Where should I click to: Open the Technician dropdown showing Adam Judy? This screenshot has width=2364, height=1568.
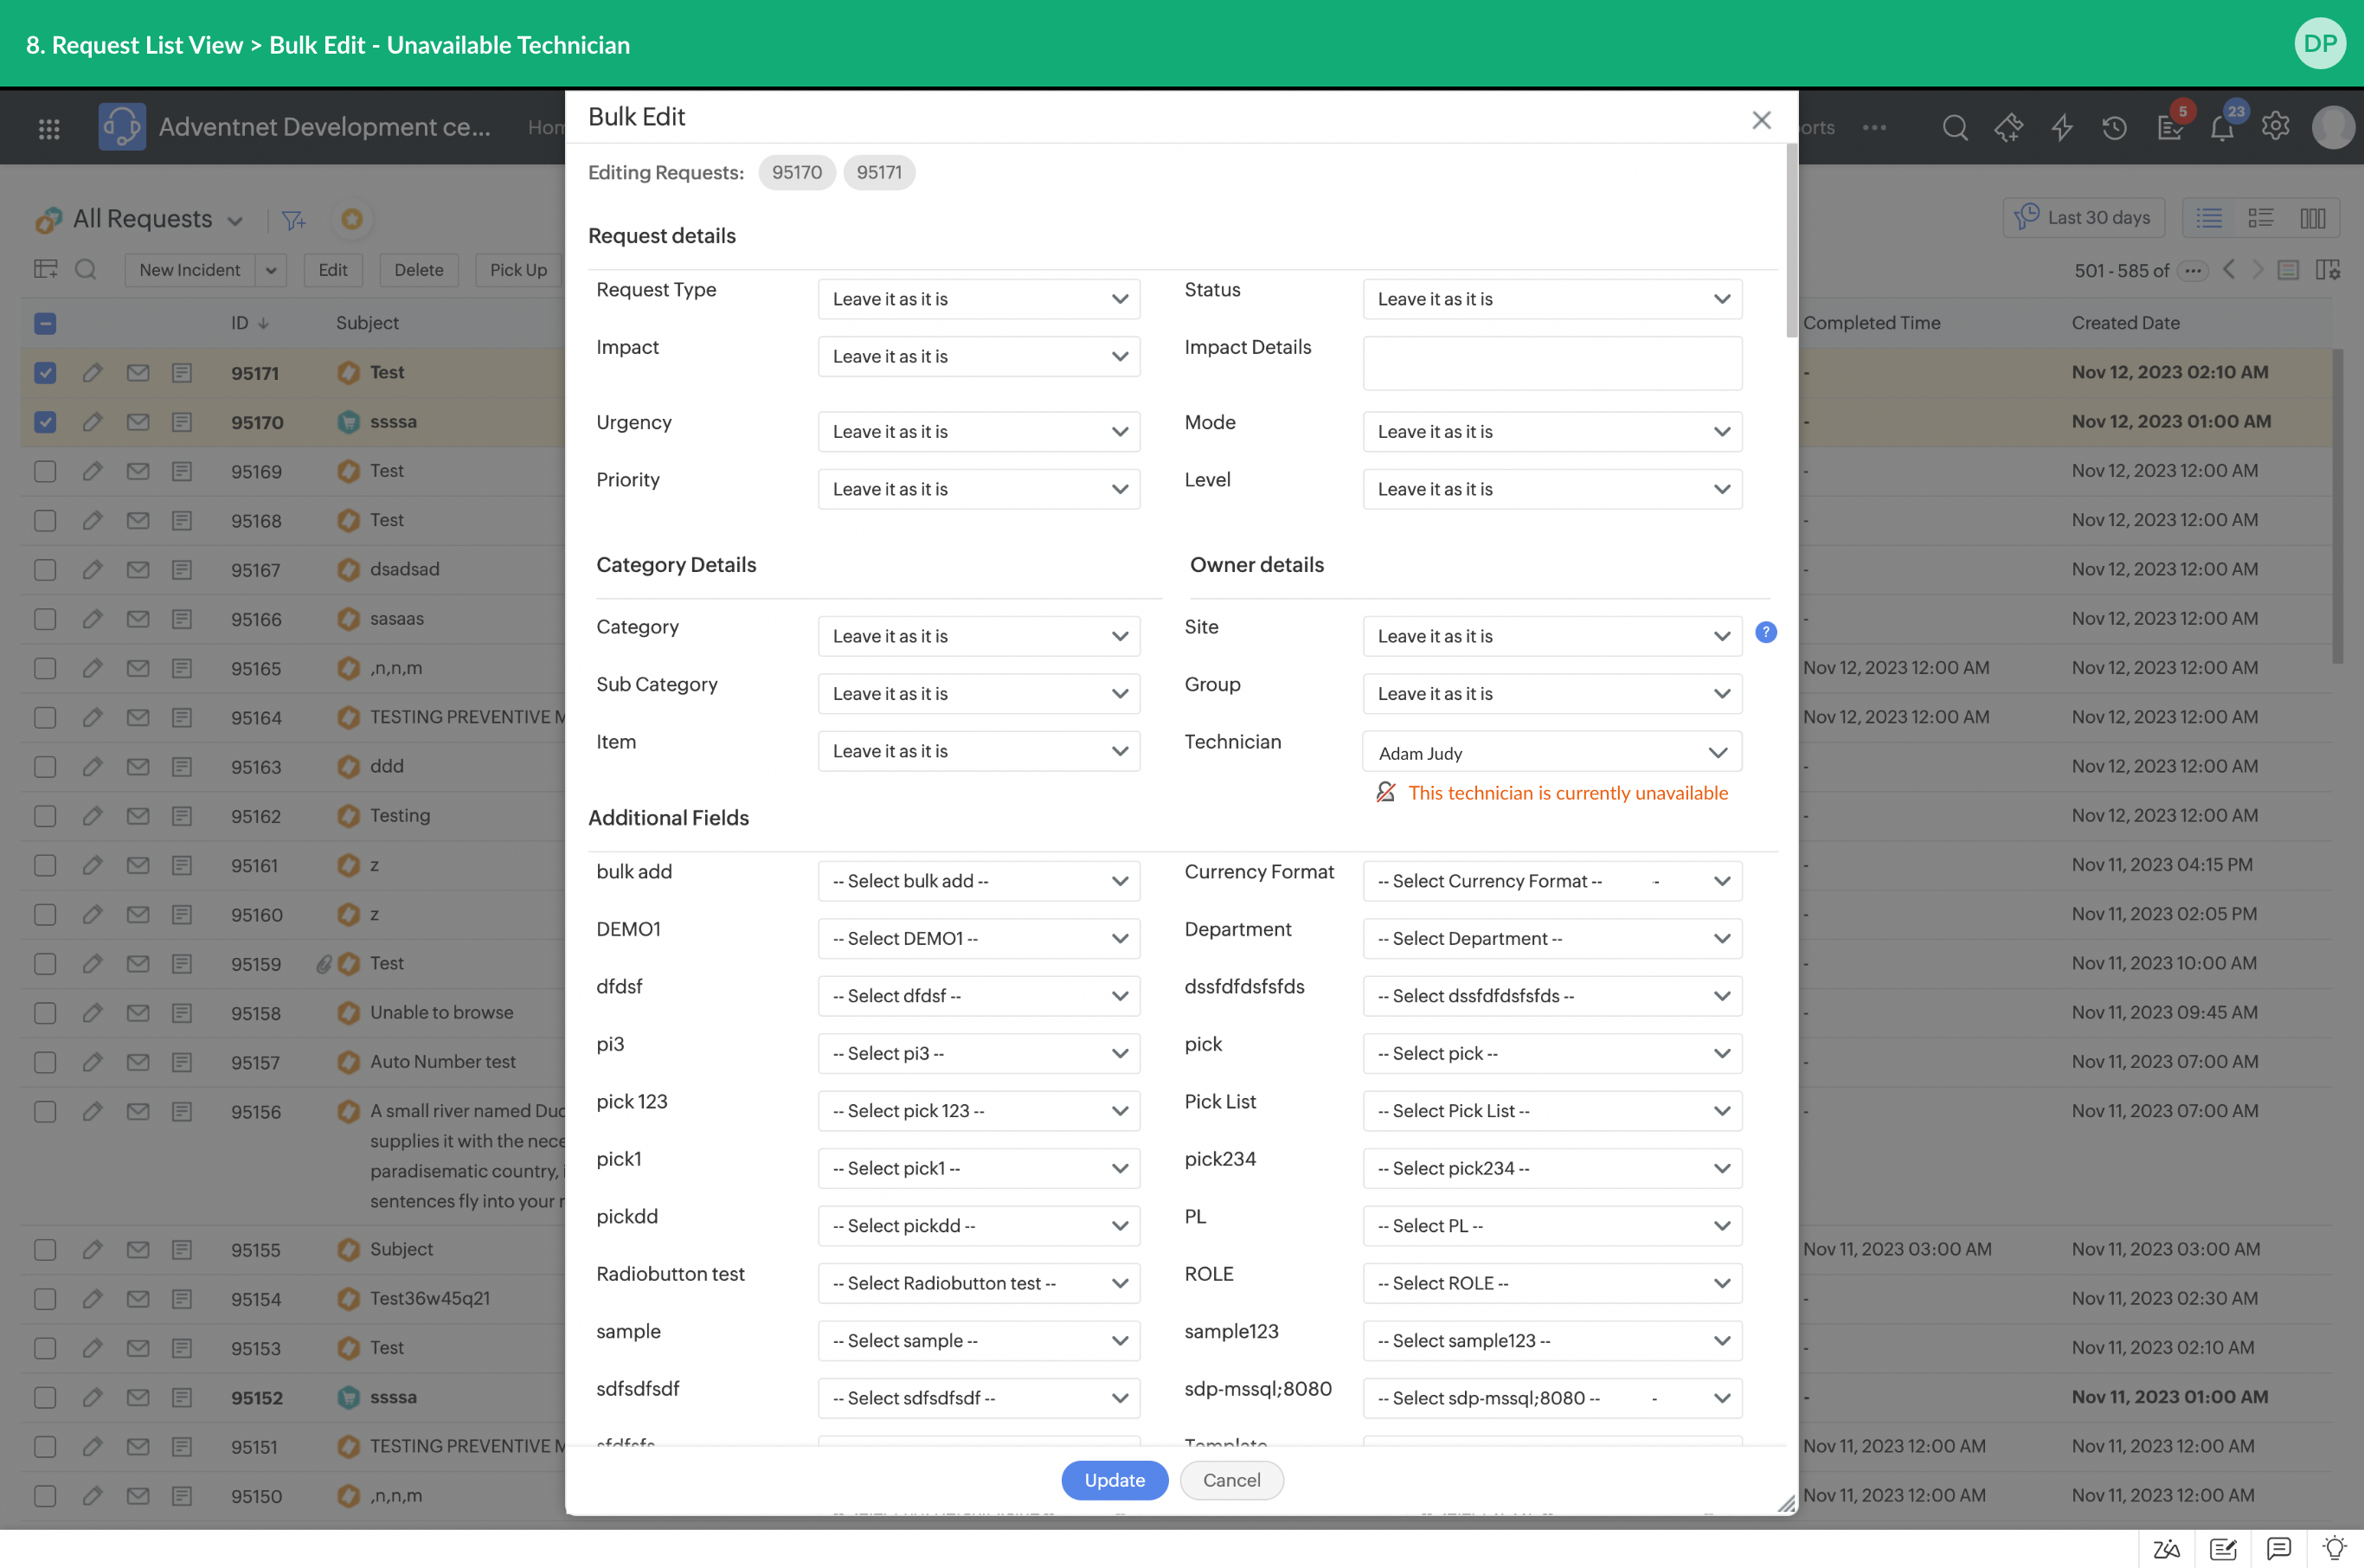coord(1551,752)
